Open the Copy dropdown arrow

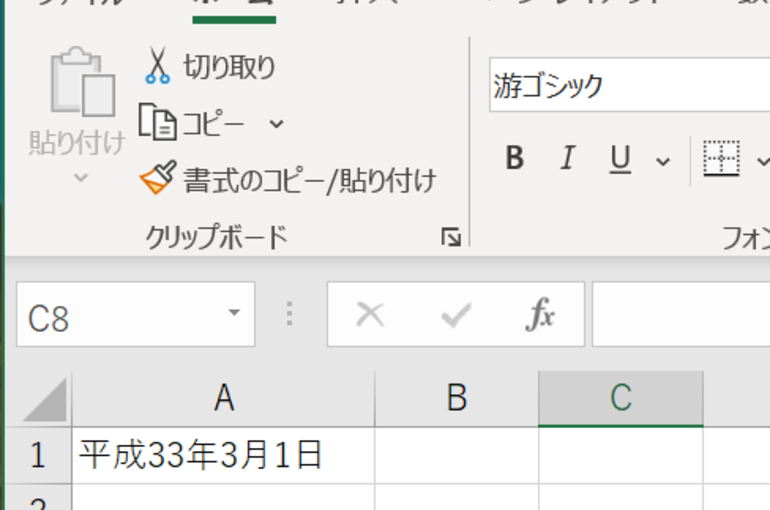point(276,124)
